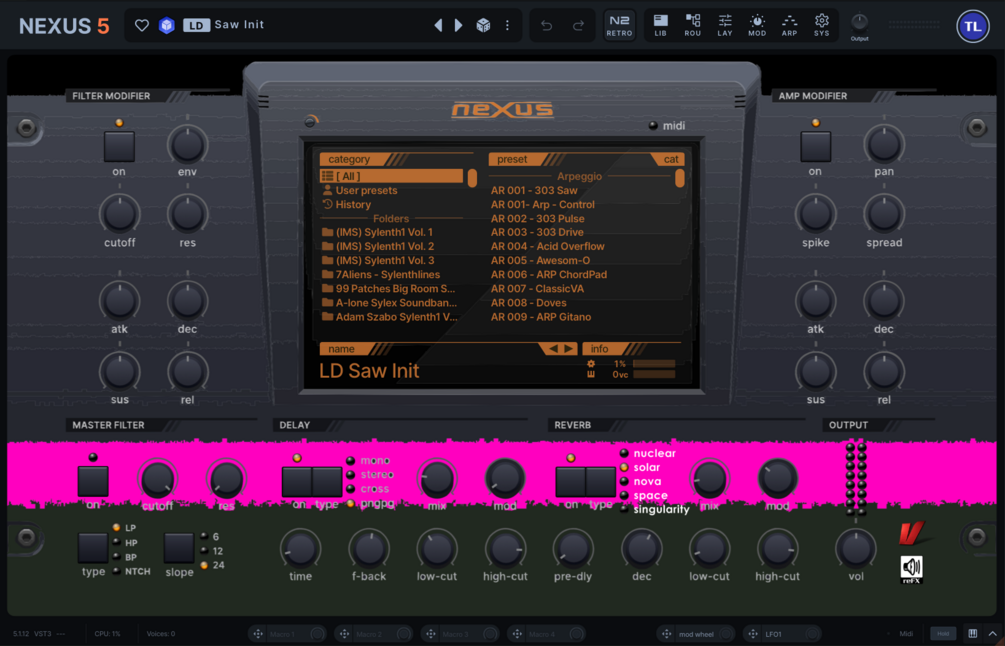
Task: Go to next preset arrow in top bar
Action: click(x=458, y=25)
